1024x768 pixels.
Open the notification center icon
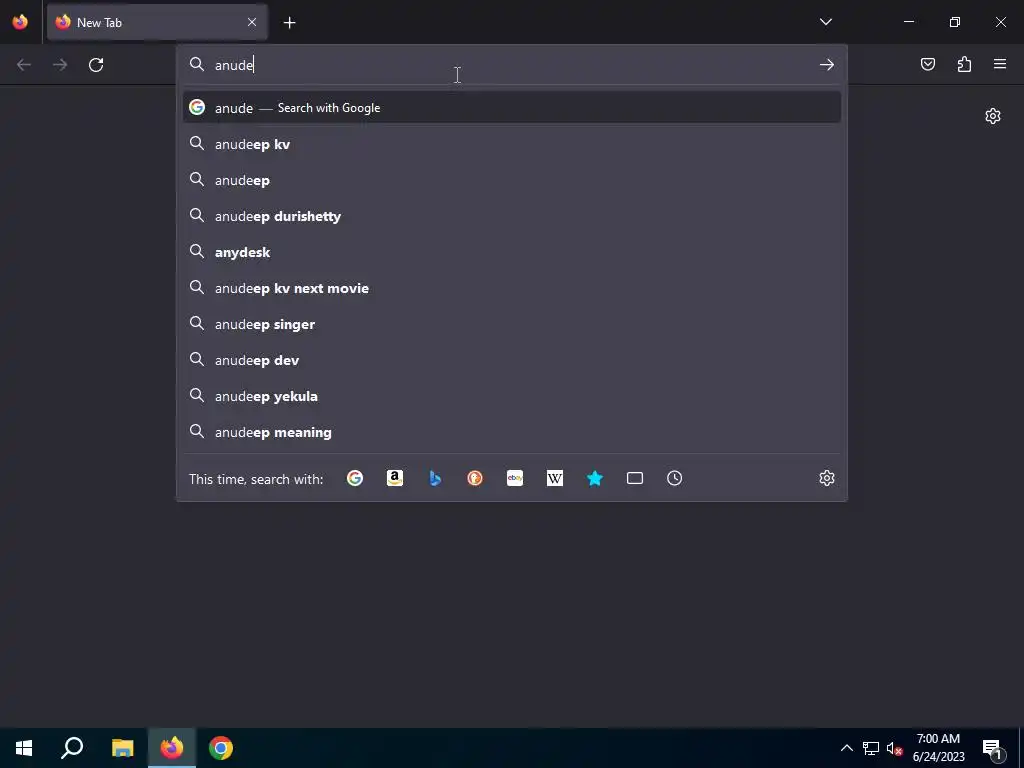(992, 748)
